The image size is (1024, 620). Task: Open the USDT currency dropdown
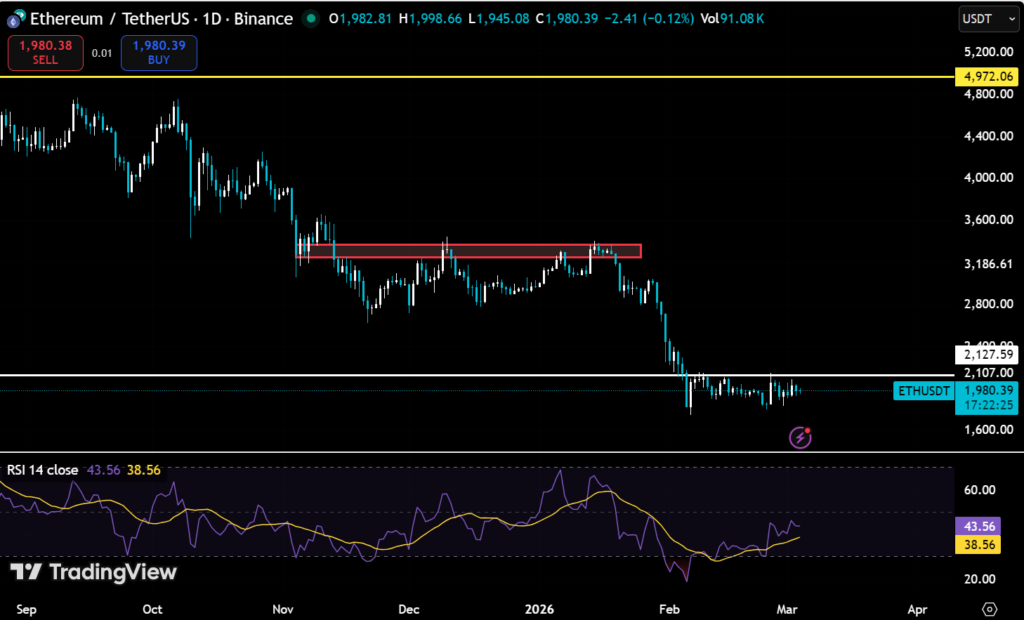pyautogui.click(x=987, y=18)
